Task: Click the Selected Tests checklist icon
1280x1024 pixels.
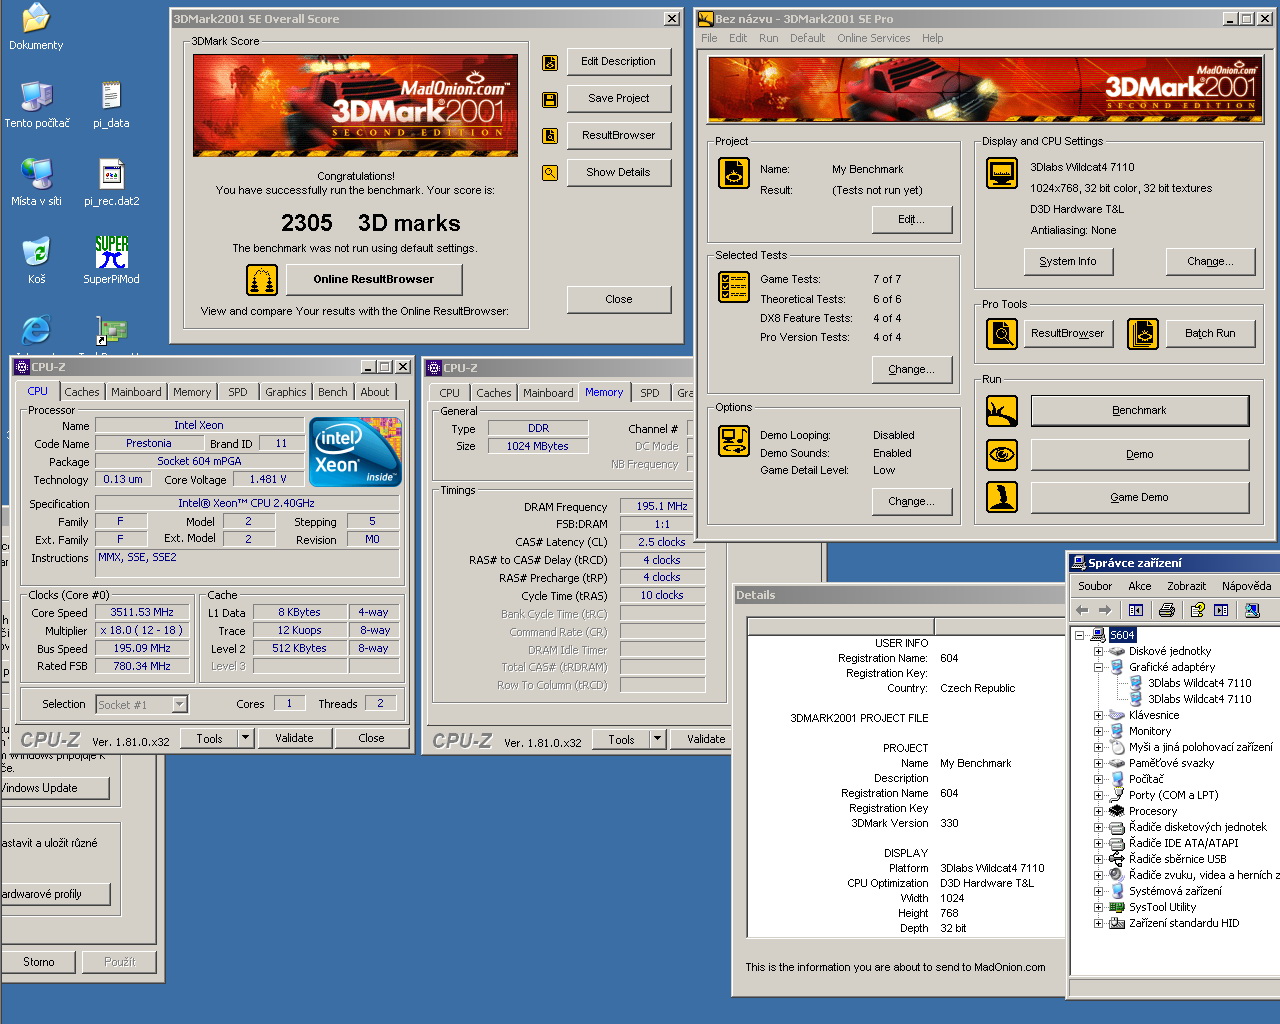Action: (734, 287)
